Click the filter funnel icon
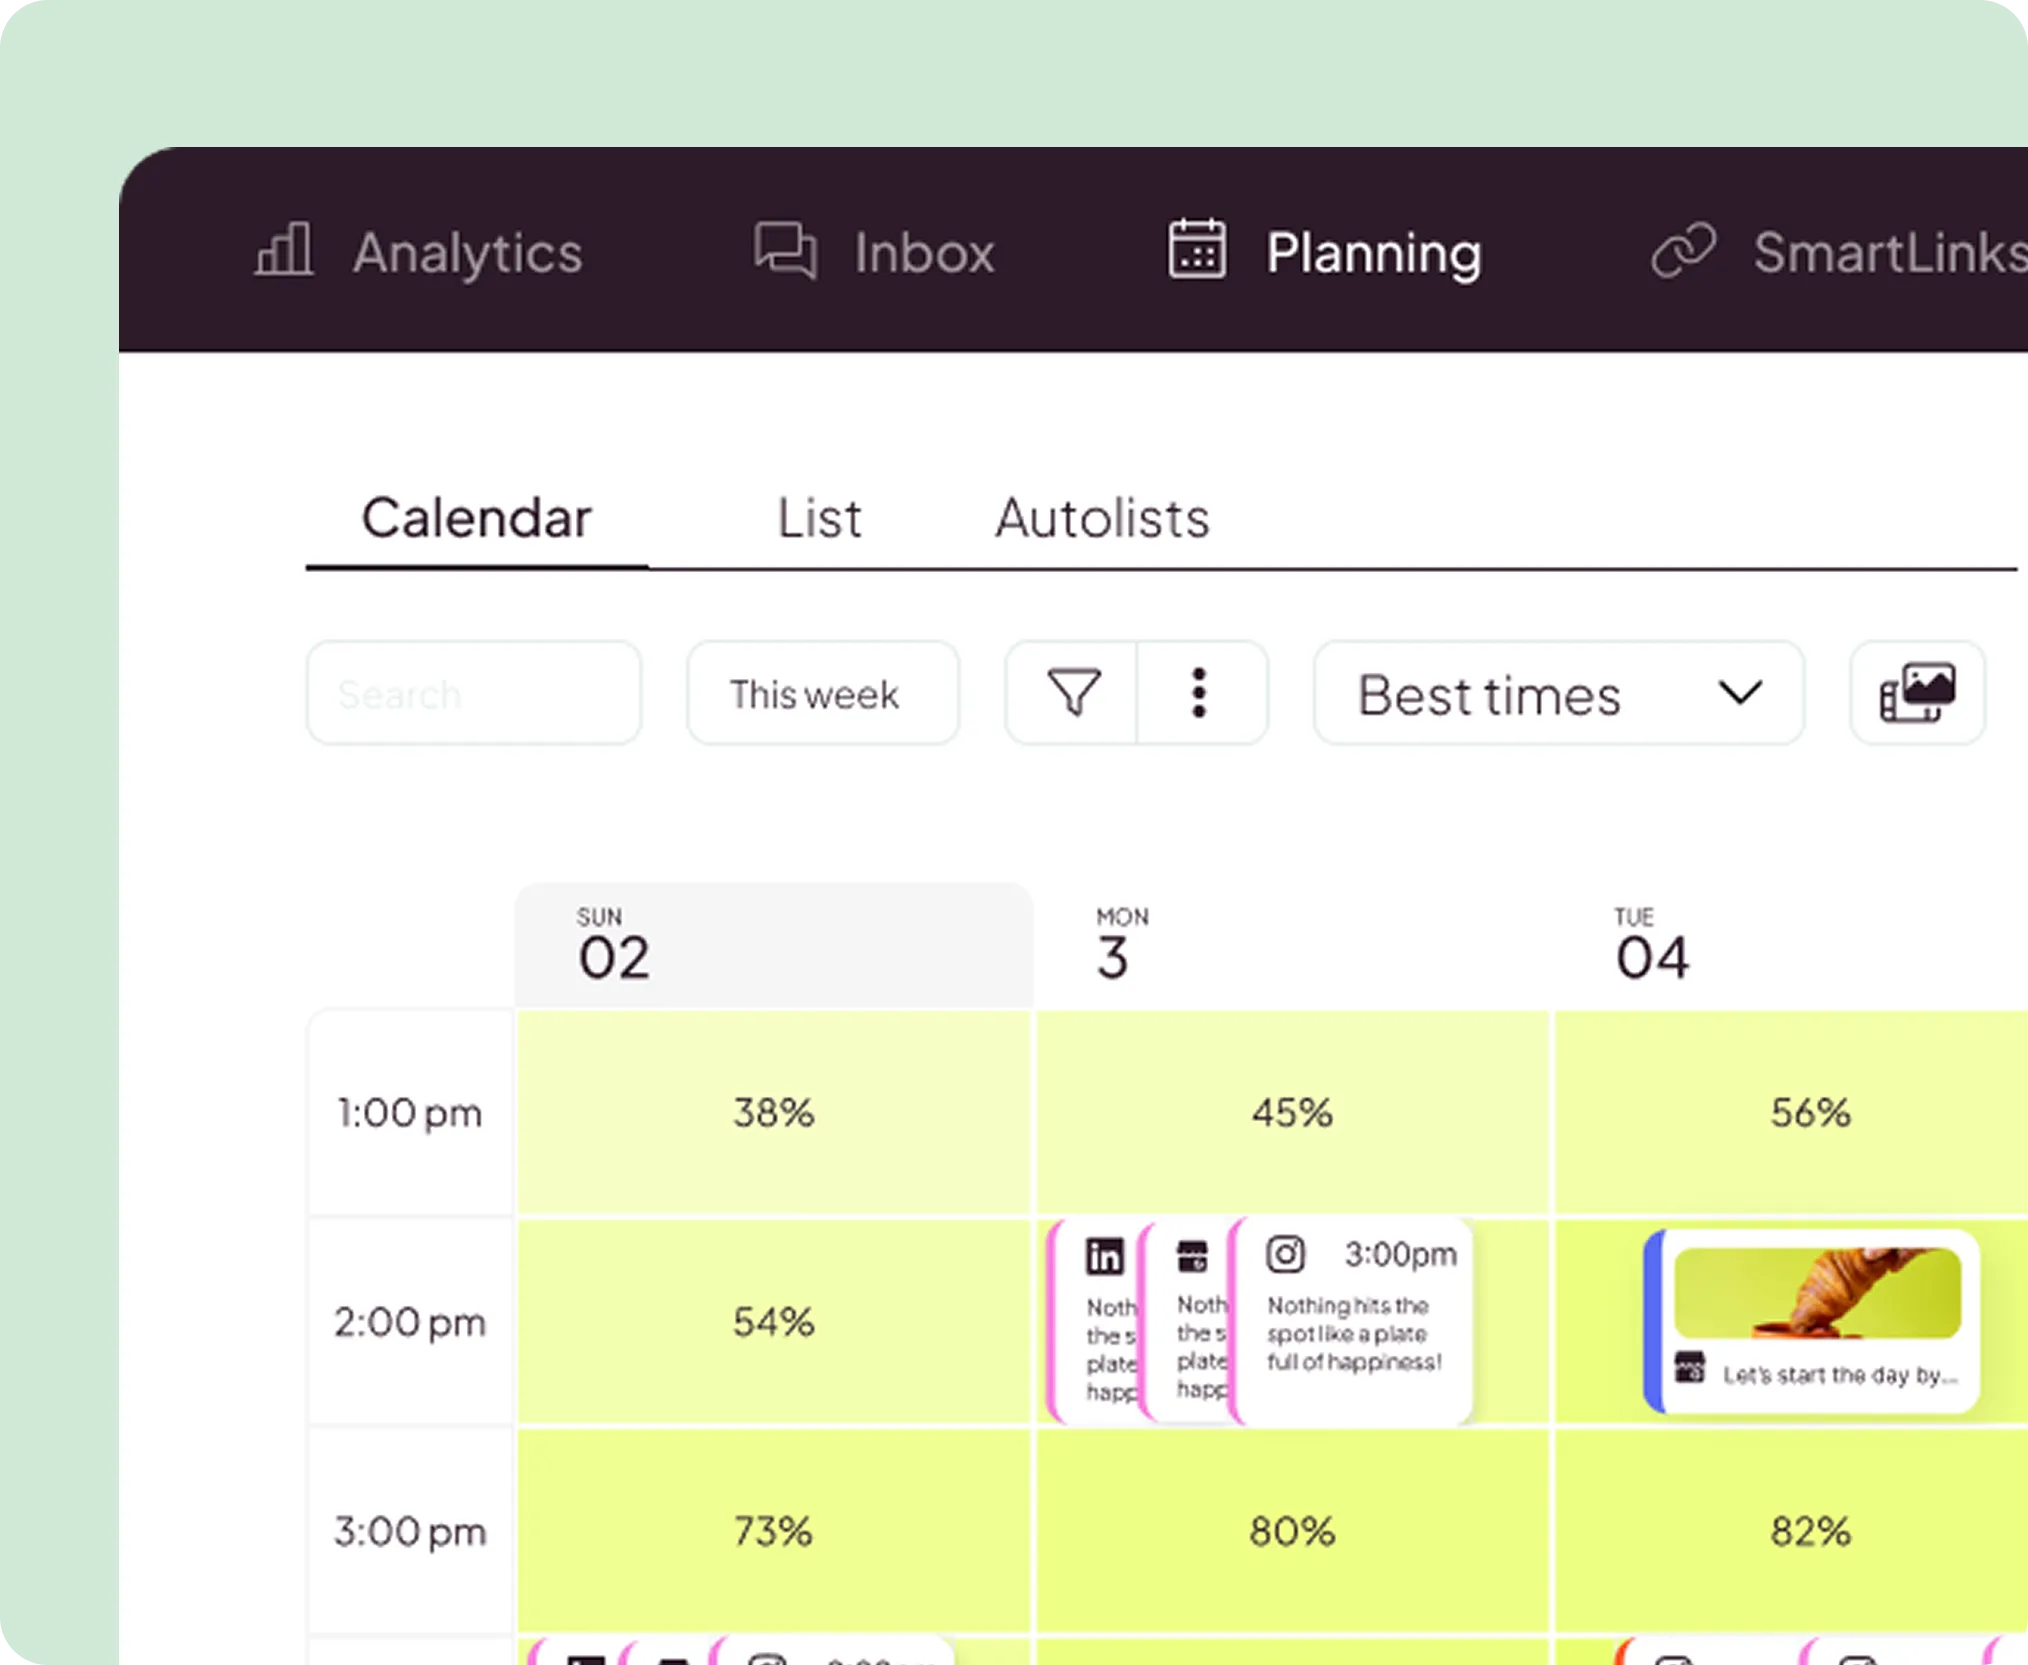This screenshot has width=2028, height=1665. 1074,693
